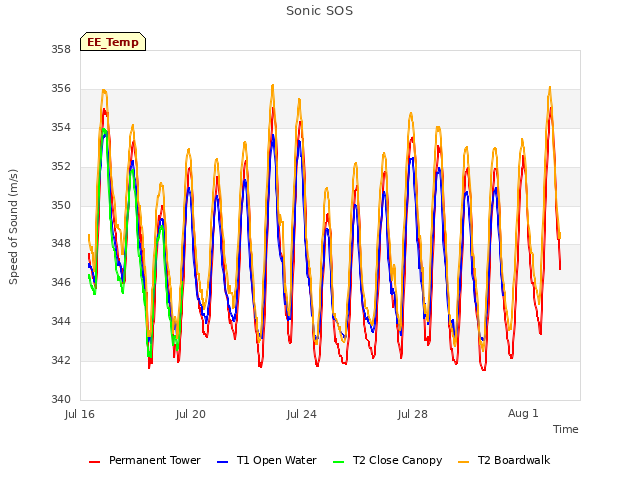Click the Aug 1 x-axis tick label
This screenshot has height=480, width=640.
(523, 413)
